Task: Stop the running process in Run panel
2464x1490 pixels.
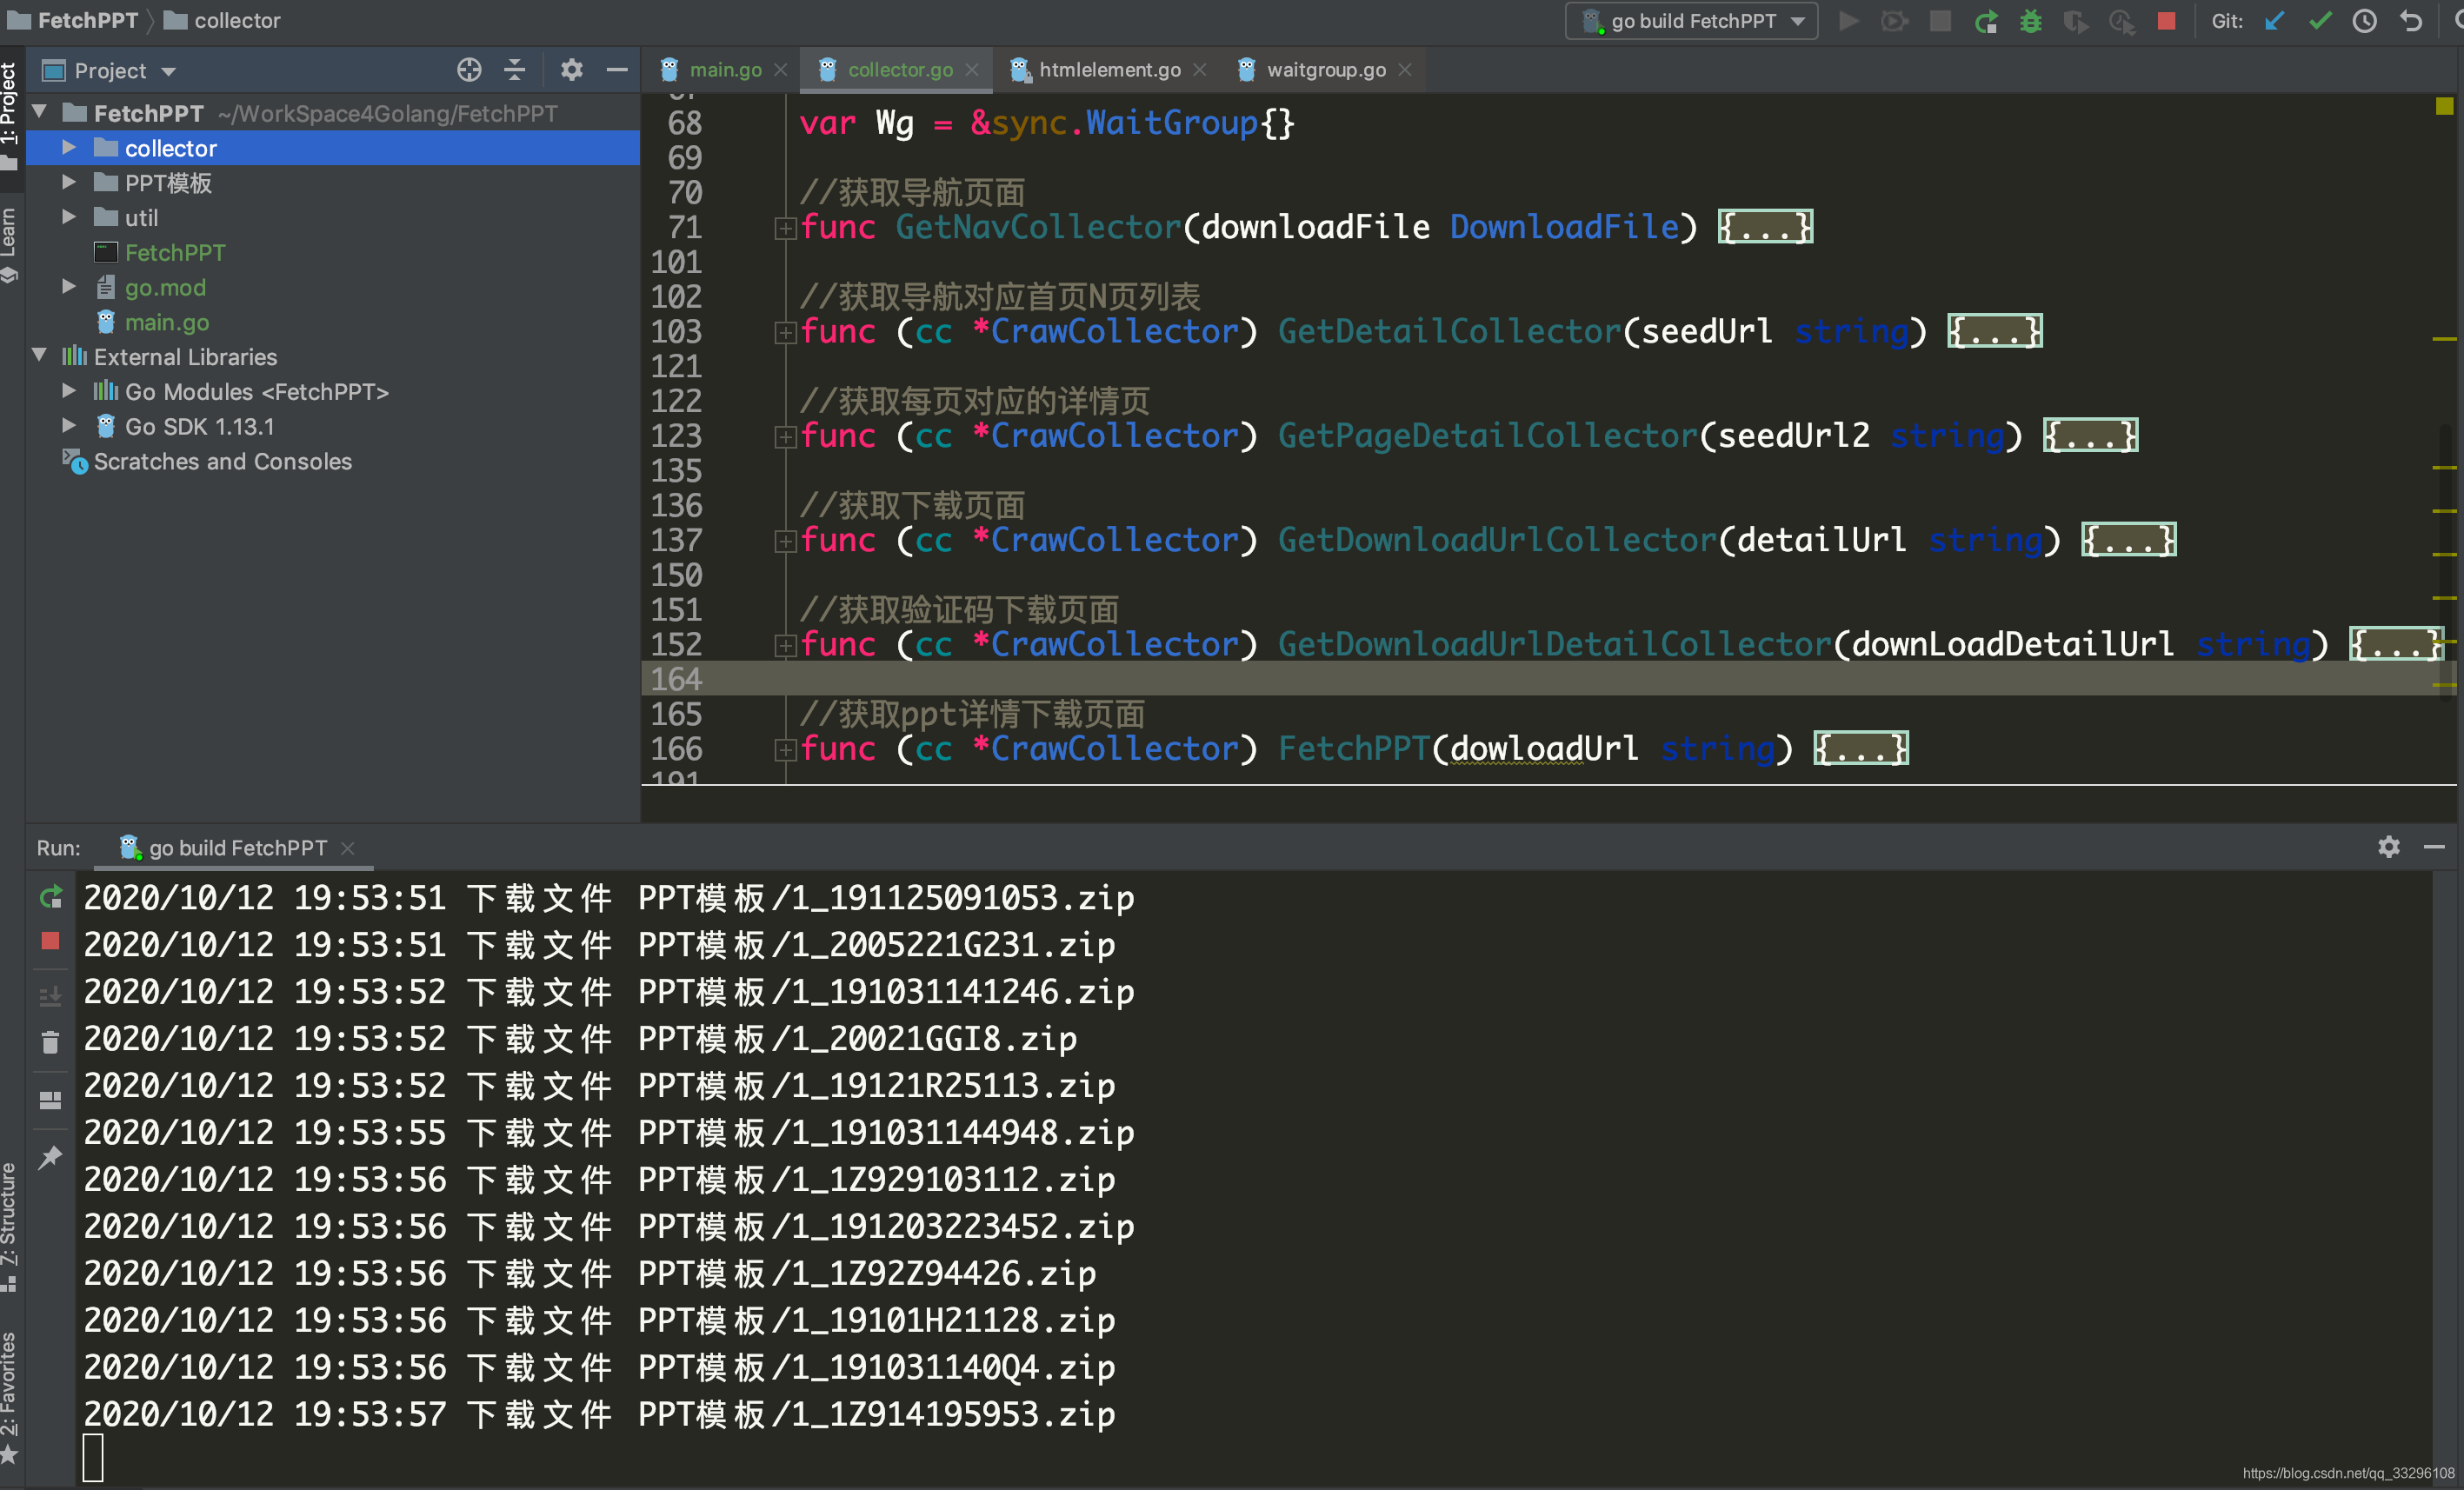Action: 50,941
